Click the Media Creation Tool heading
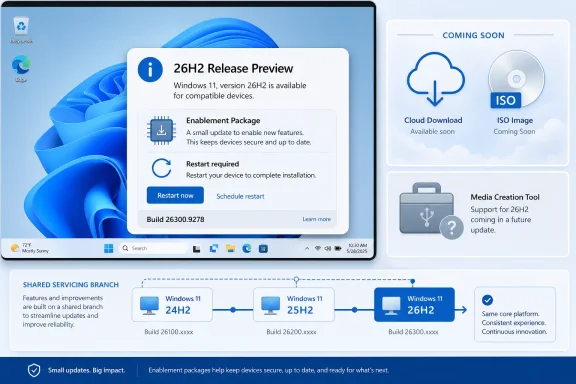 pyautogui.click(x=505, y=197)
